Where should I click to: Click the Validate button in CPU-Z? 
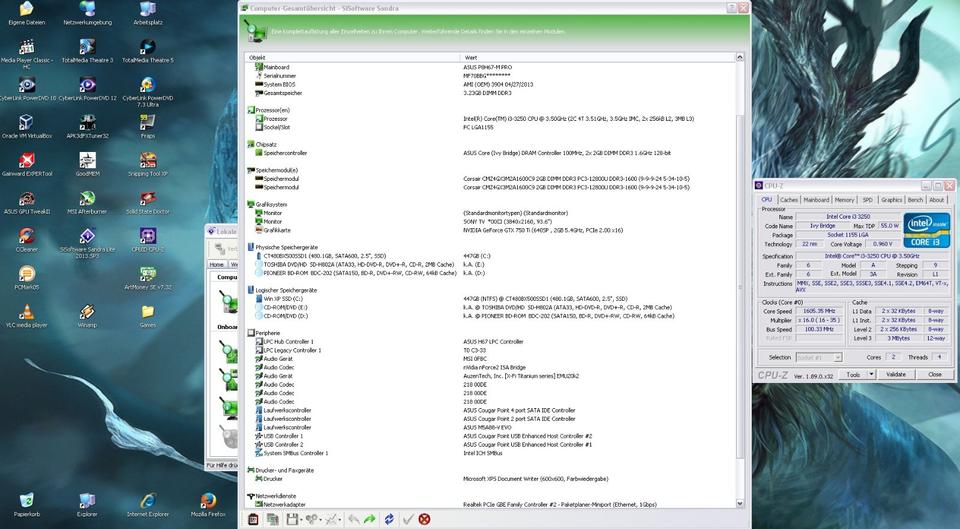[x=895, y=374]
